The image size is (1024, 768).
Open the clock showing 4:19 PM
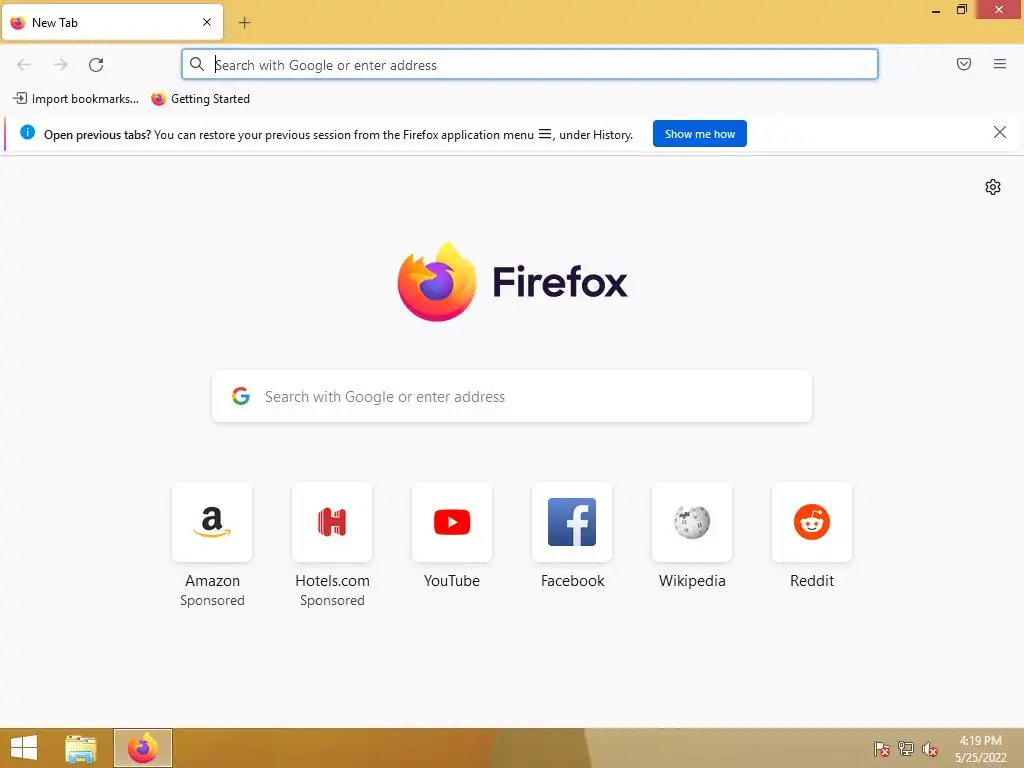coord(980,749)
